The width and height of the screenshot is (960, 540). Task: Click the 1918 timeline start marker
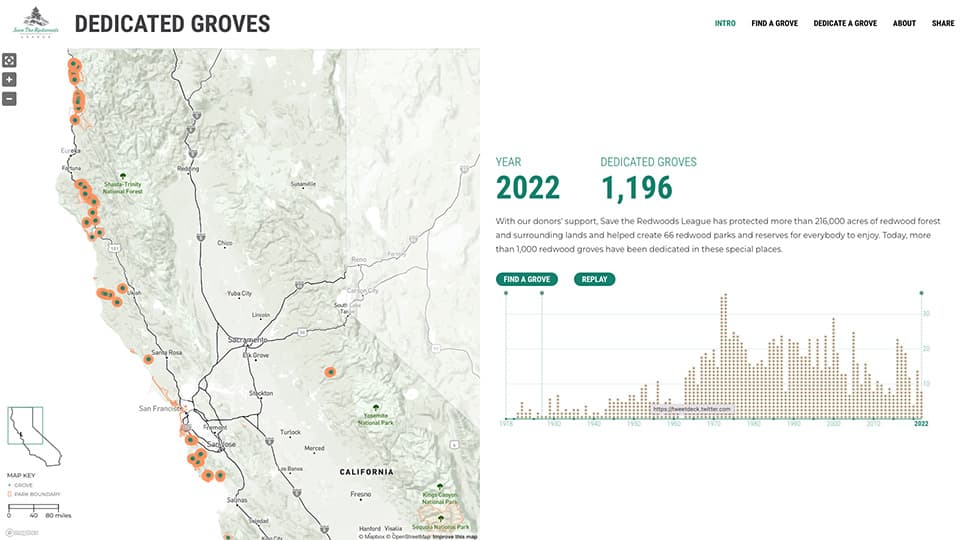[506, 293]
